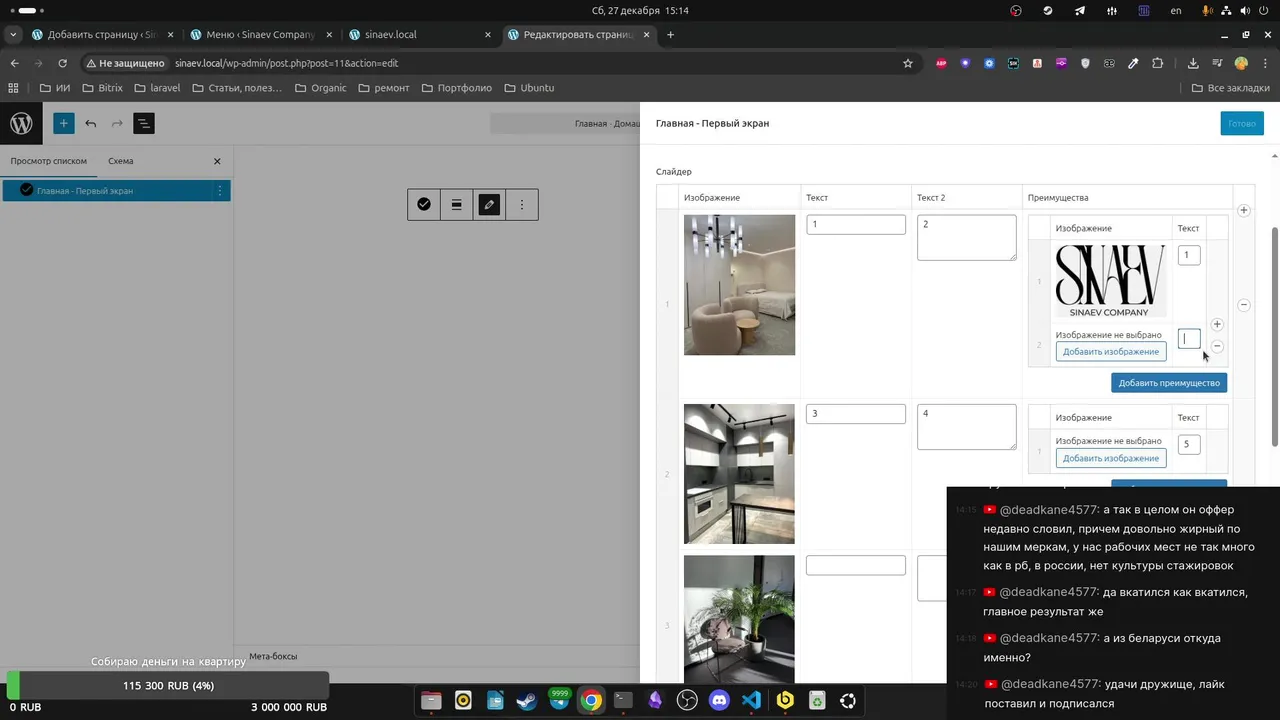Click the browser address bar URL
The image size is (1280, 720).
[x=286, y=63]
